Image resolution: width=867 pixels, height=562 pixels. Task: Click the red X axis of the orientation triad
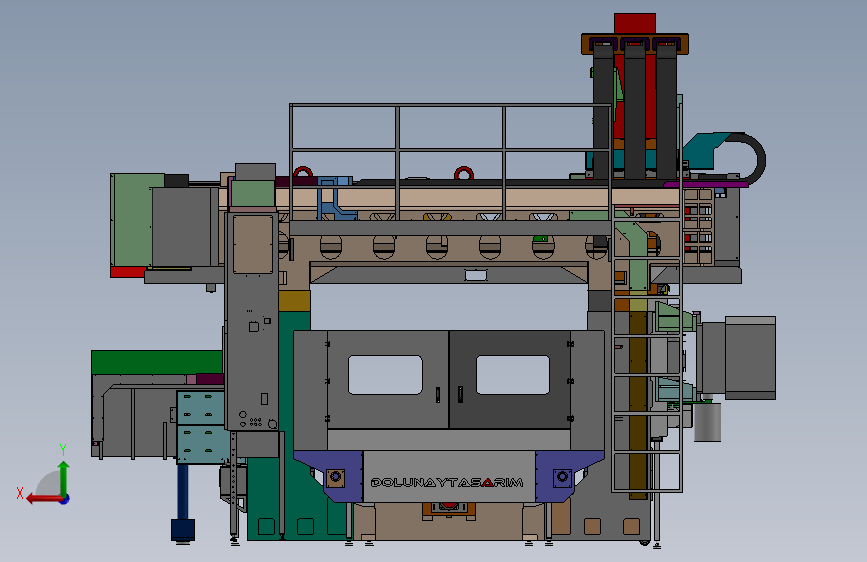[44, 499]
